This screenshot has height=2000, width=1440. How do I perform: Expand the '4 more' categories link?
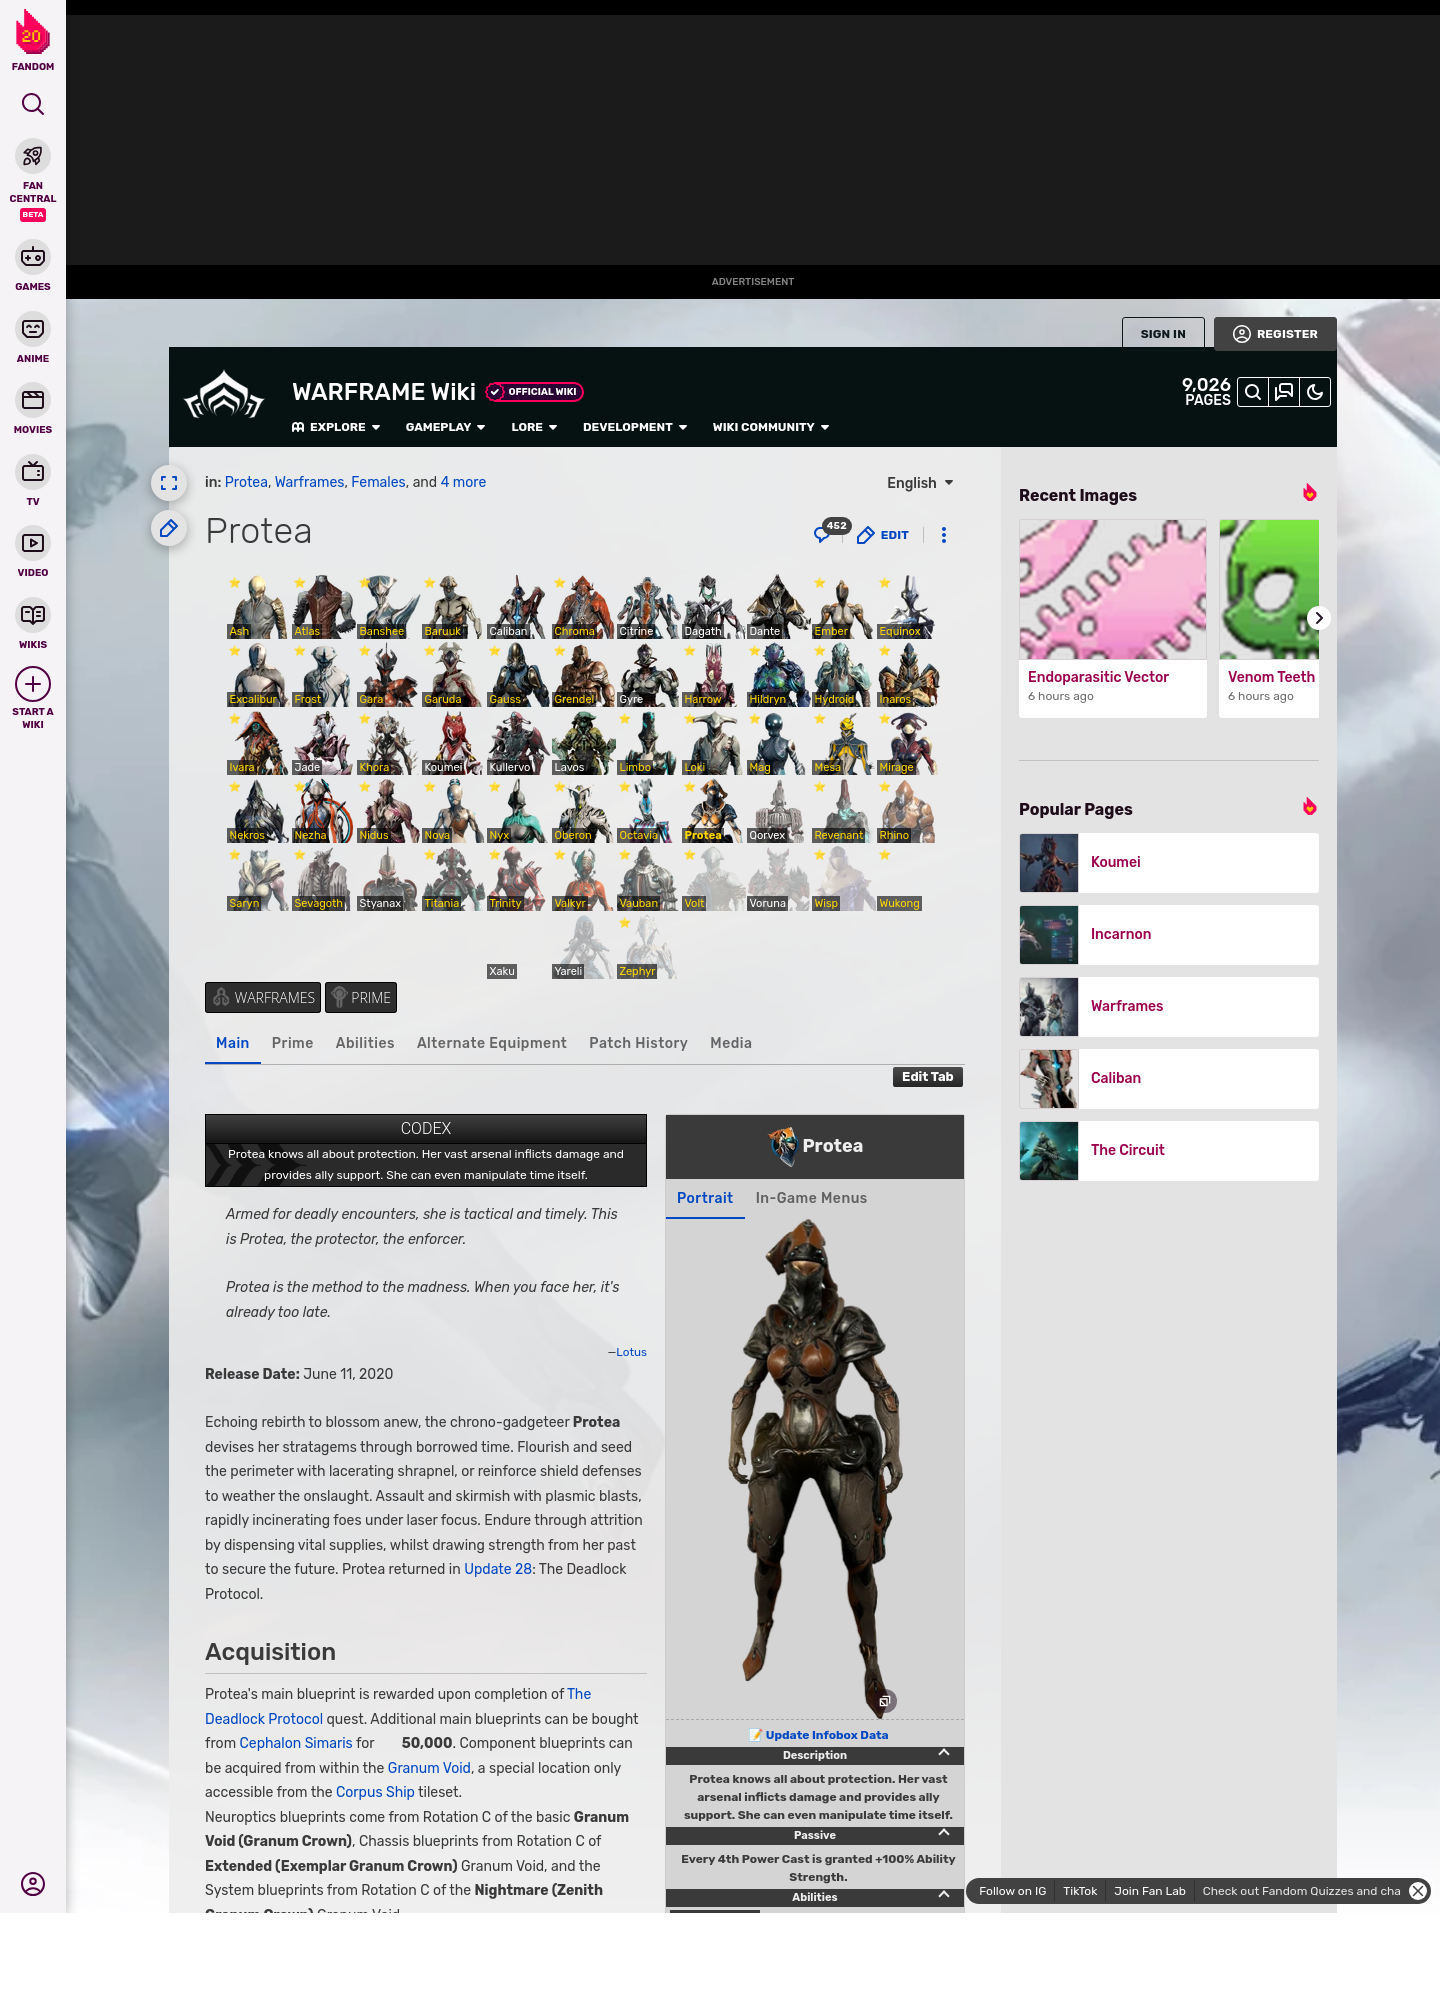[463, 482]
